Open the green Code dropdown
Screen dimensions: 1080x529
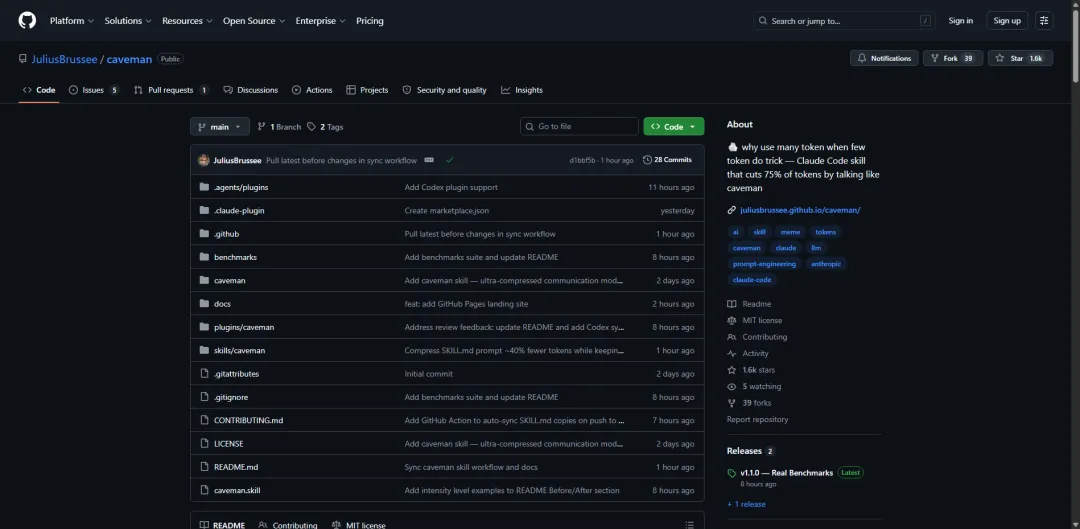[674, 127]
